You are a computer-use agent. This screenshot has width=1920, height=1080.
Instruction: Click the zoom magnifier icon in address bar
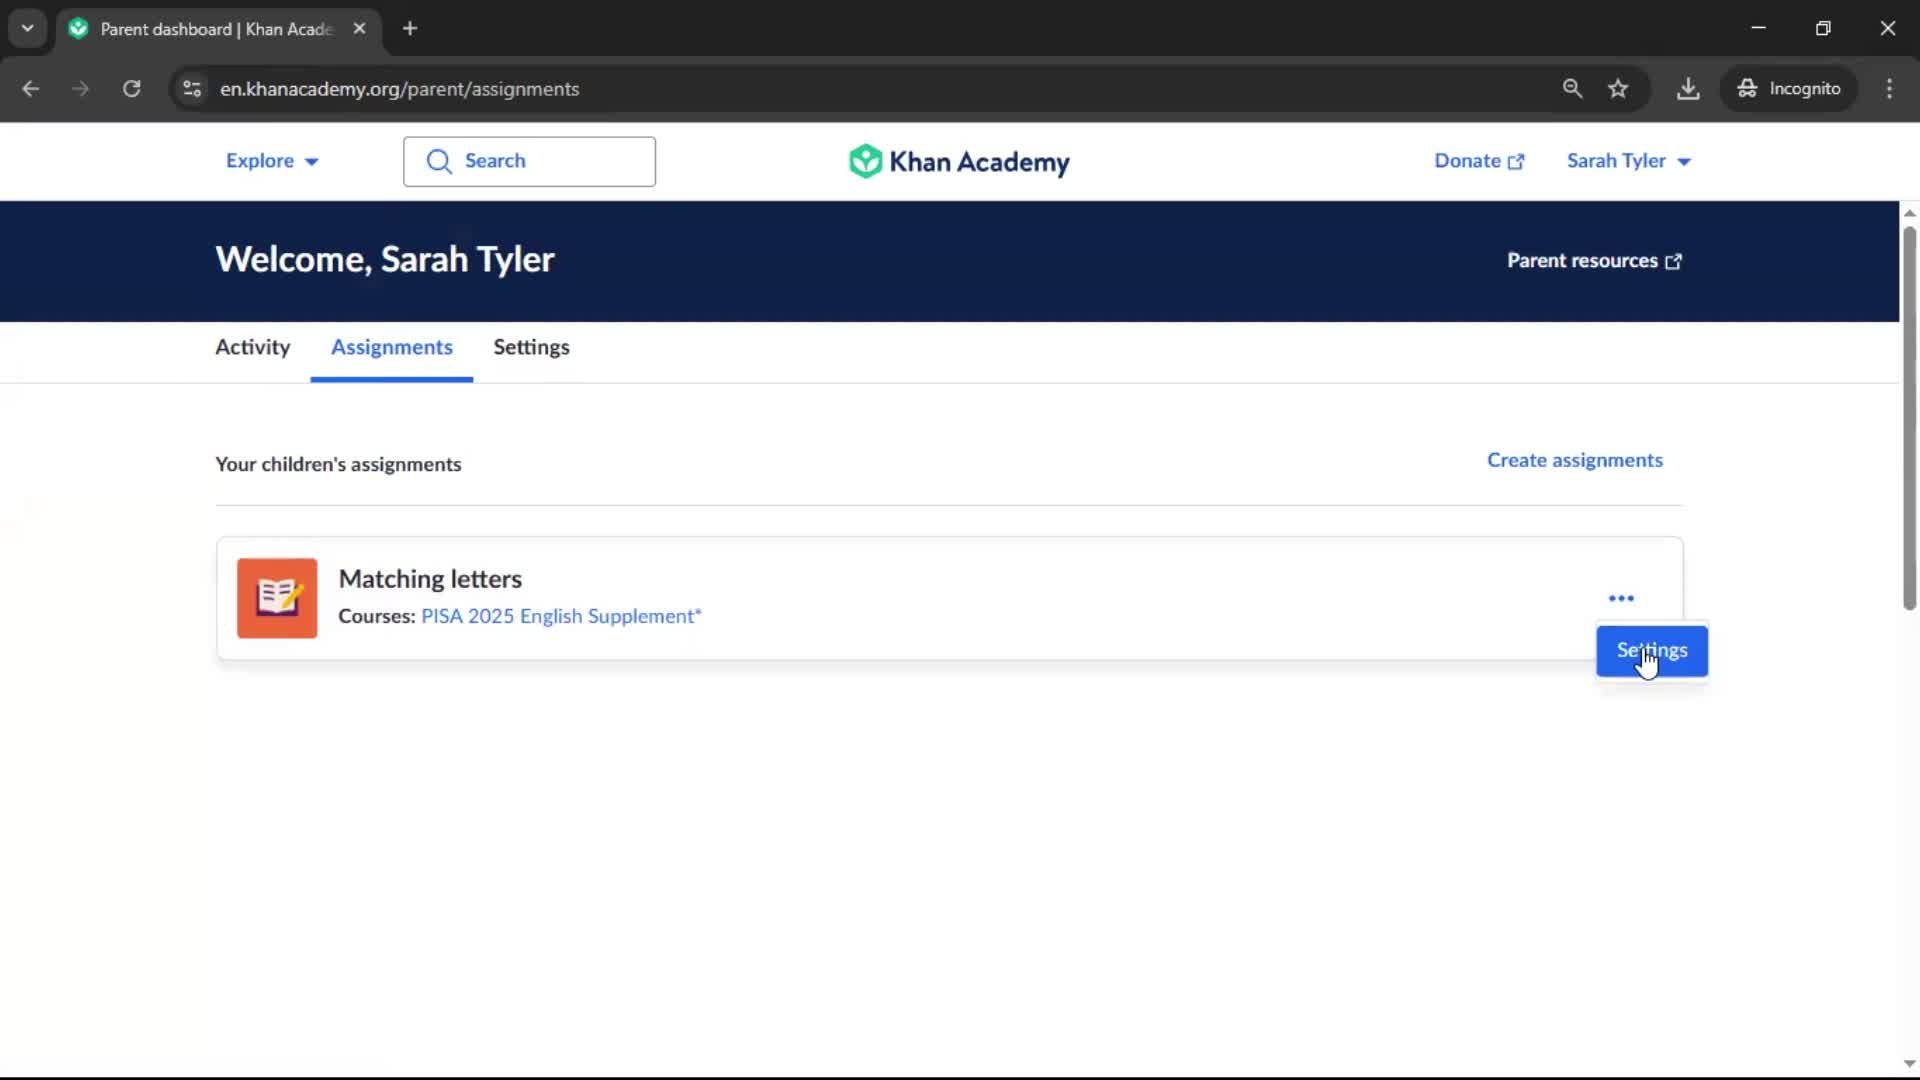[1572, 88]
